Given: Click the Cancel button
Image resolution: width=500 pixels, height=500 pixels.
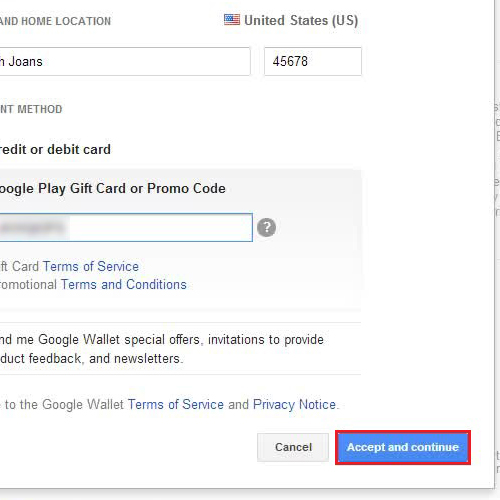Looking at the screenshot, I should pyautogui.click(x=293, y=447).
